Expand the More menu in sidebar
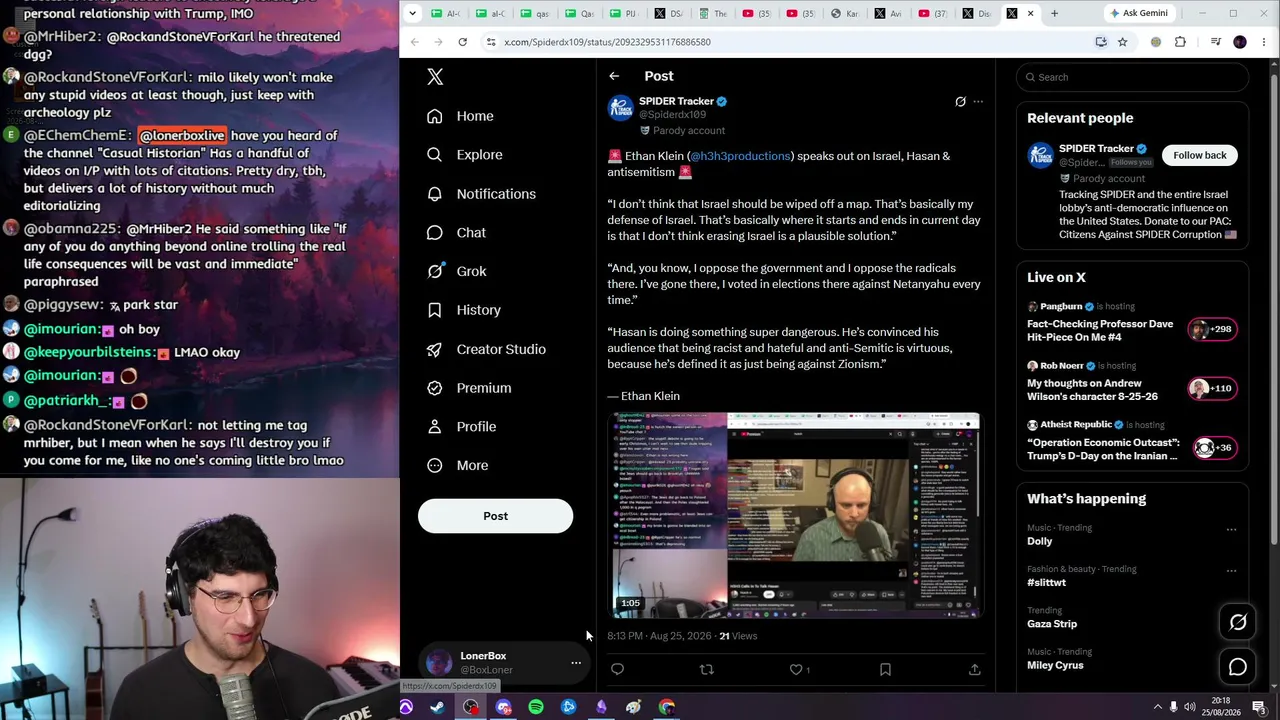The height and width of the screenshot is (720, 1280). click(x=457, y=465)
